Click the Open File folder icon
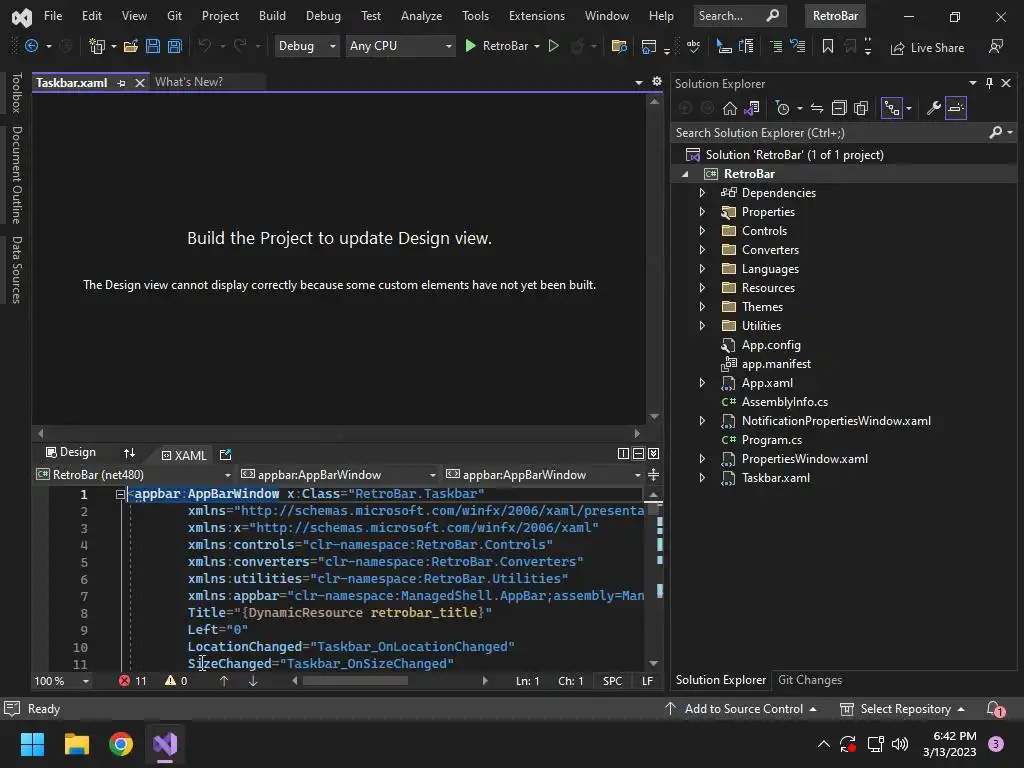1024x768 pixels. 131,46
